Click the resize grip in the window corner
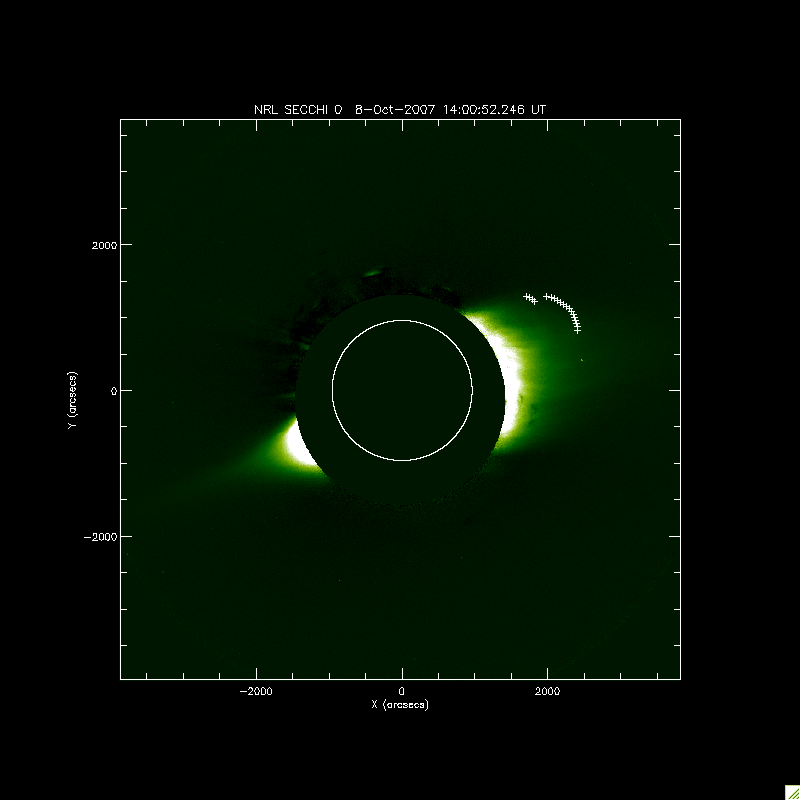This screenshot has height=800, width=800. [x=791, y=791]
